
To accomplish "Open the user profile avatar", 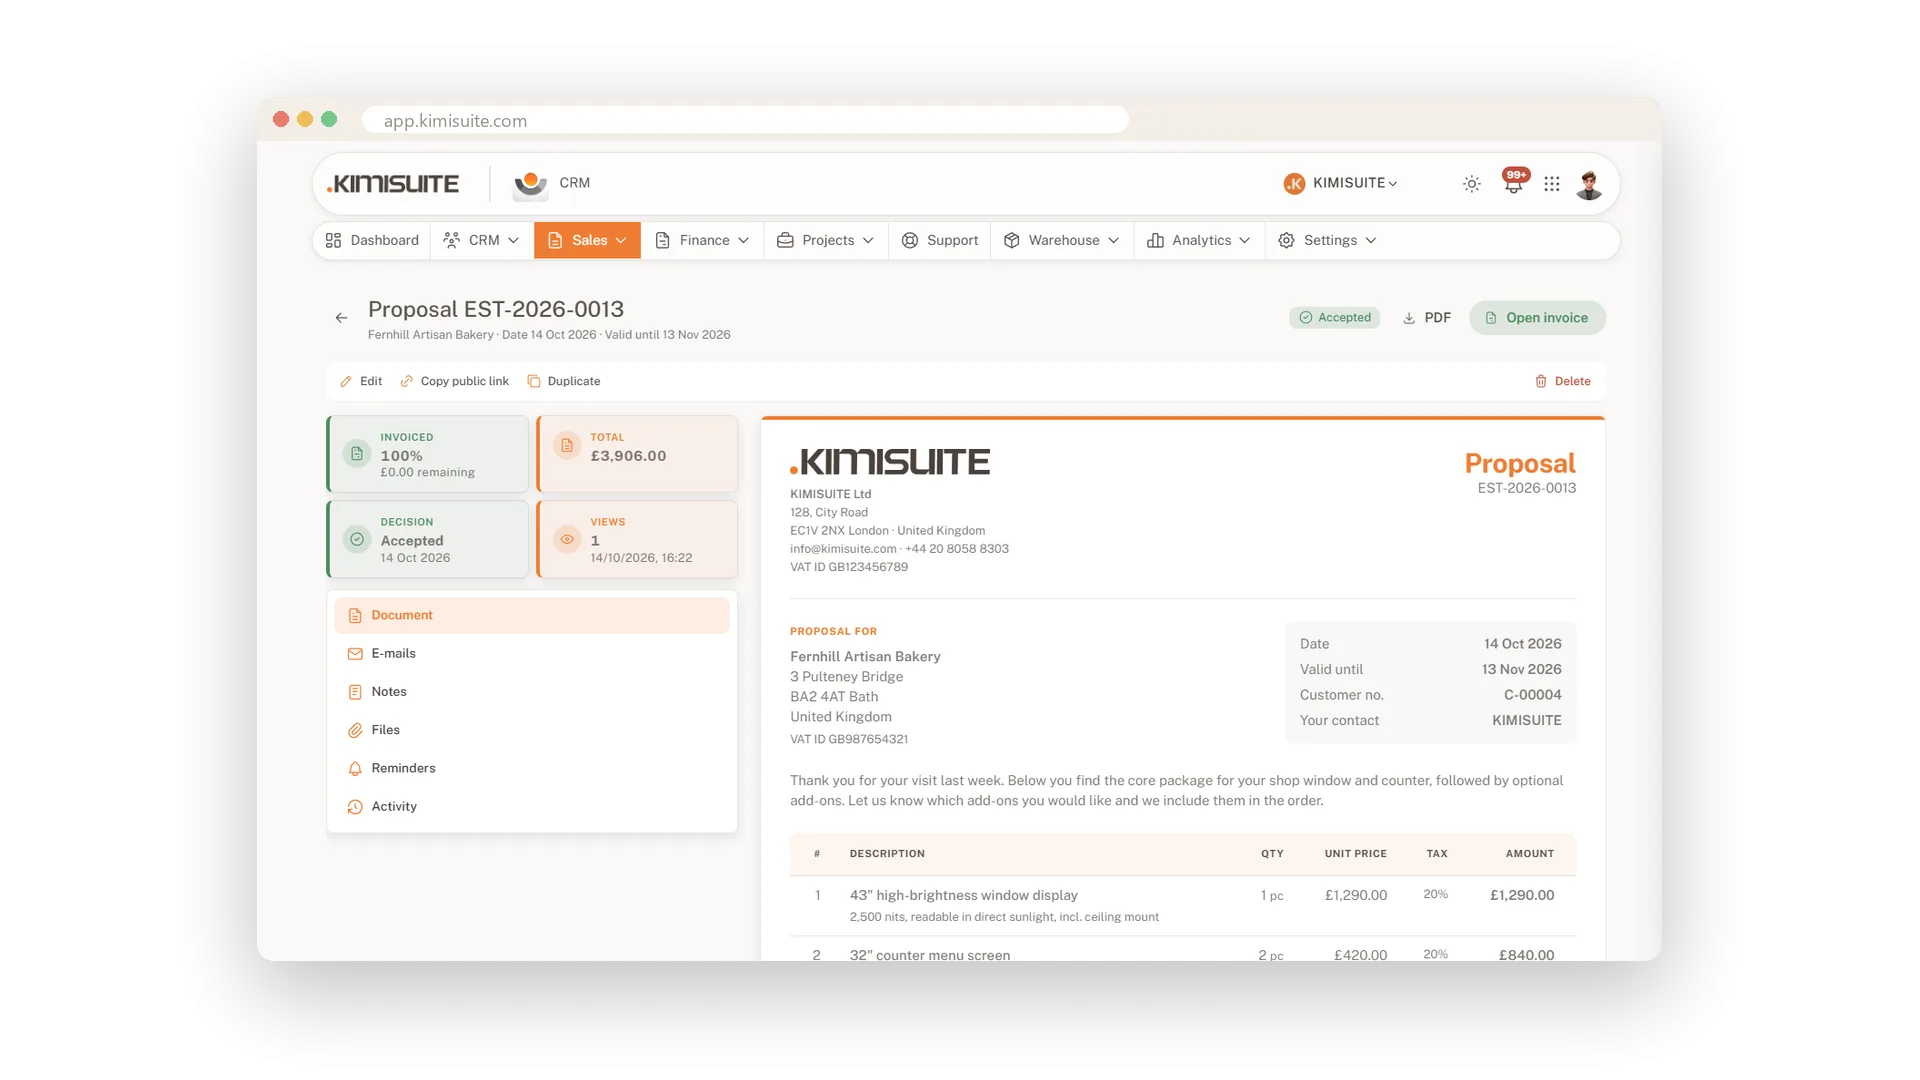I will pyautogui.click(x=1589, y=184).
